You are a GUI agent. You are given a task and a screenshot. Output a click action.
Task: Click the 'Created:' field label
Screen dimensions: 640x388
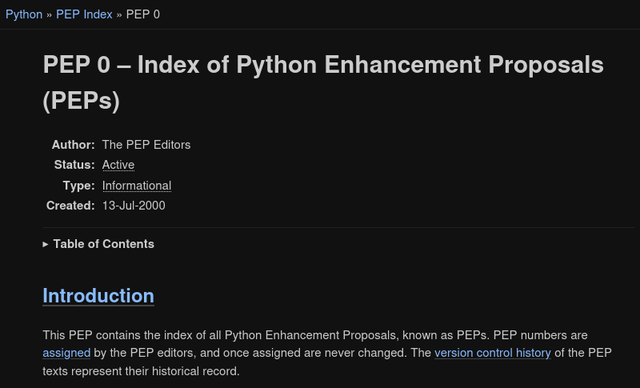(x=70, y=206)
